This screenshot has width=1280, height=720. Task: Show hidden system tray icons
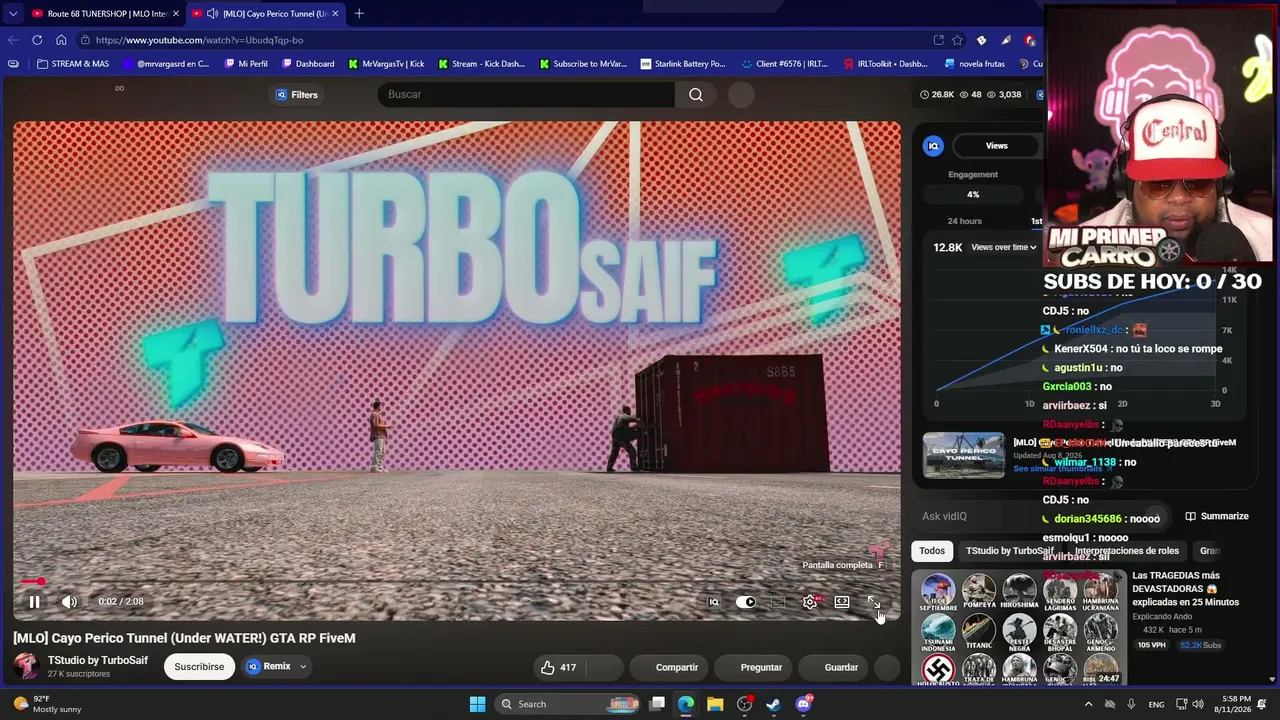1089,704
